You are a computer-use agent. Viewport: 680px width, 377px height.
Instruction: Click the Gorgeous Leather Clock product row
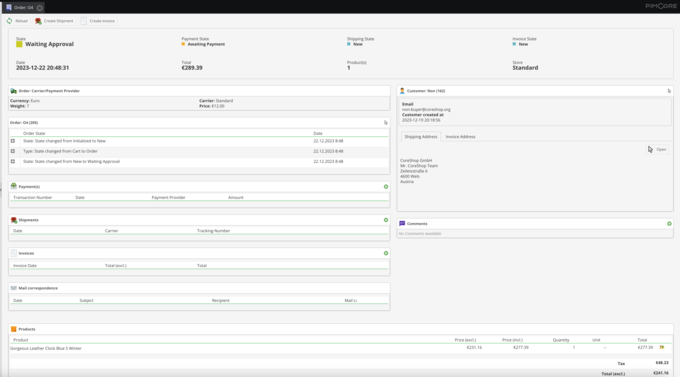tap(340, 348)
